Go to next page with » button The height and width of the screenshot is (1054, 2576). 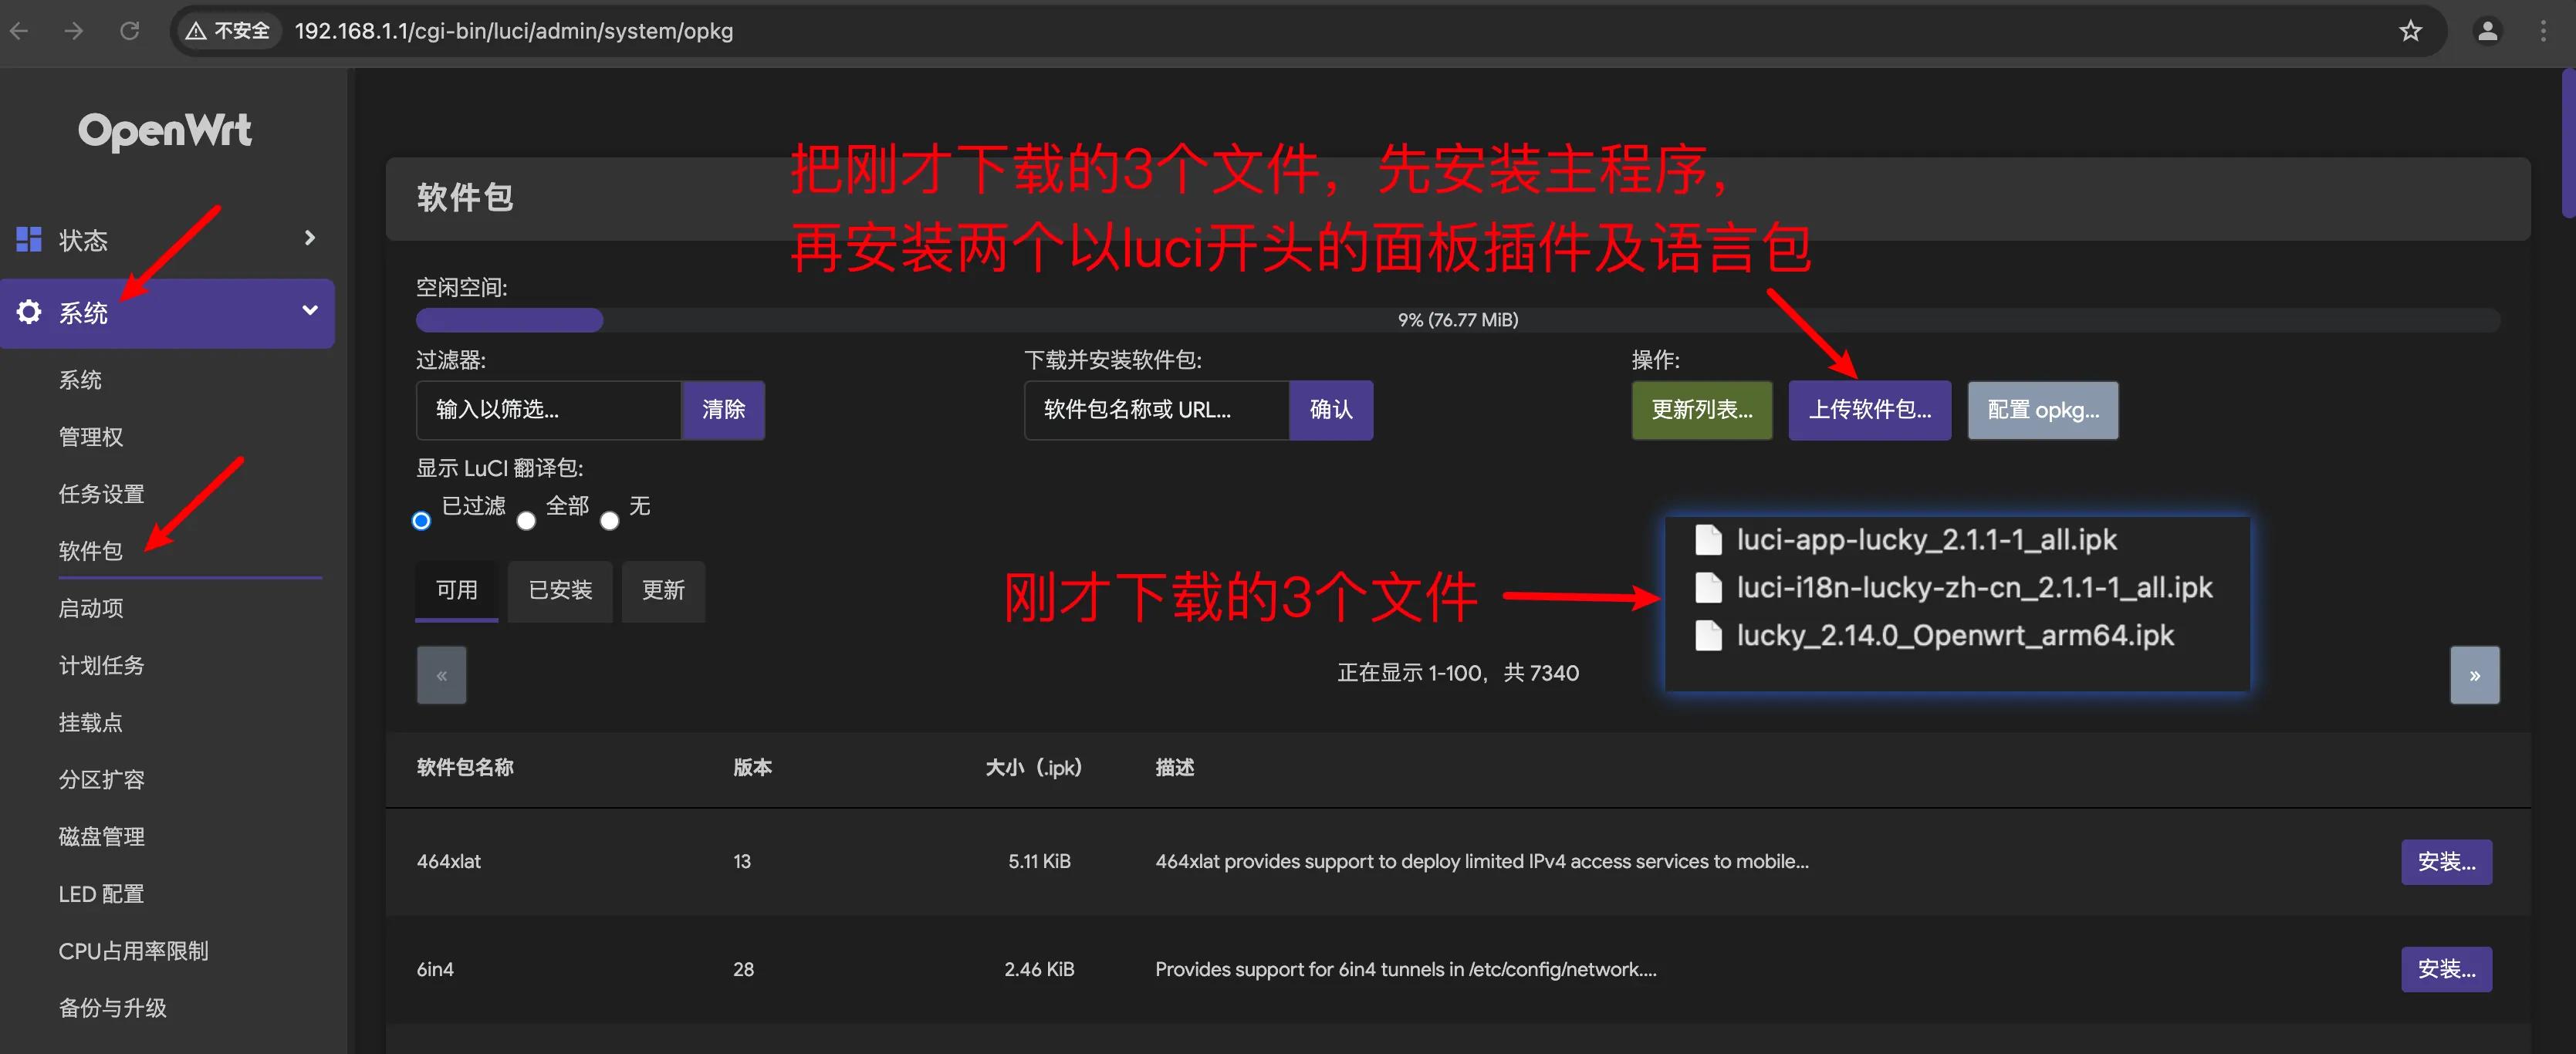pyautogui.click(x=2474, y=675)
